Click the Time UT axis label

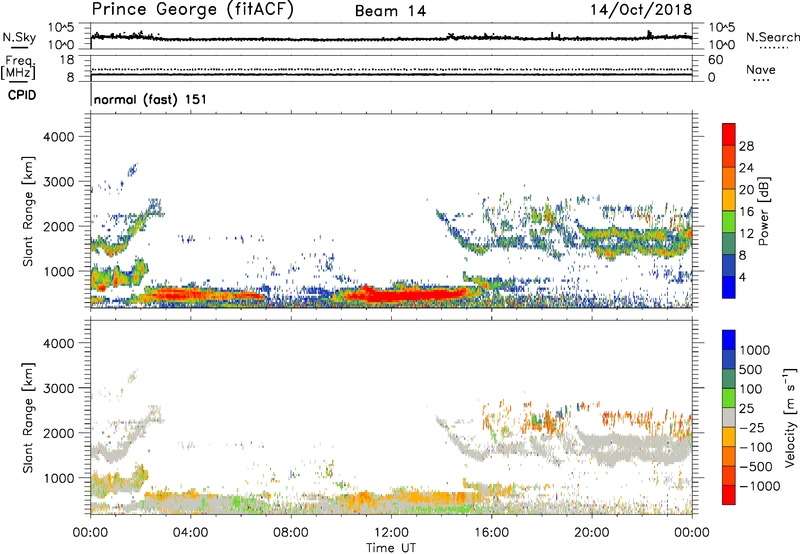click(x=391, y=548)
